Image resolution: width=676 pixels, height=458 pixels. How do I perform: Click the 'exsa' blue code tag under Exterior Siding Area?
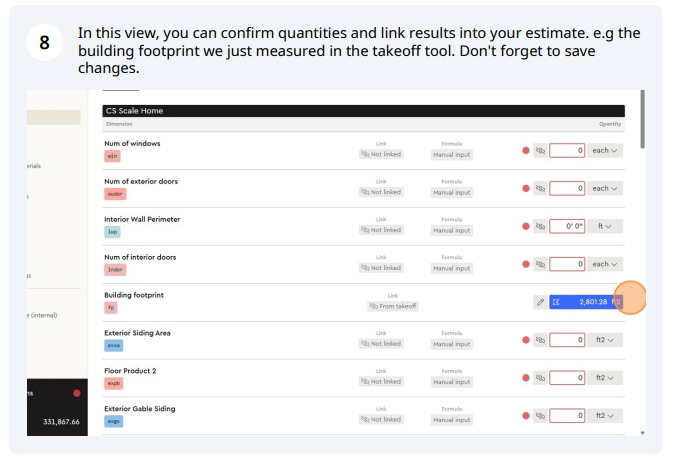(113, 346)
